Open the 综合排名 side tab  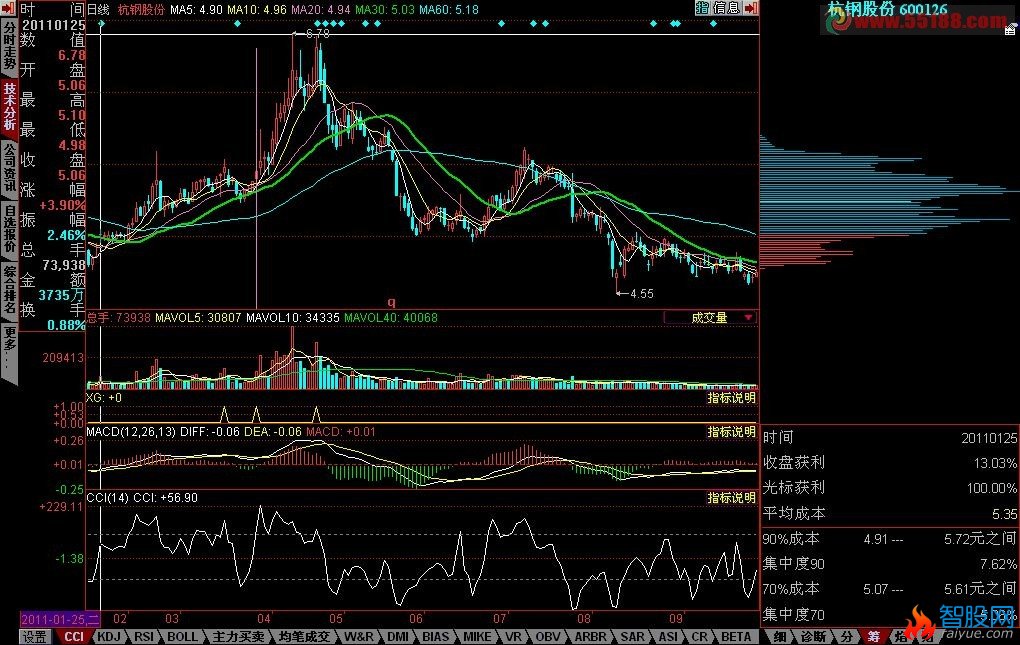click(9, 289)
